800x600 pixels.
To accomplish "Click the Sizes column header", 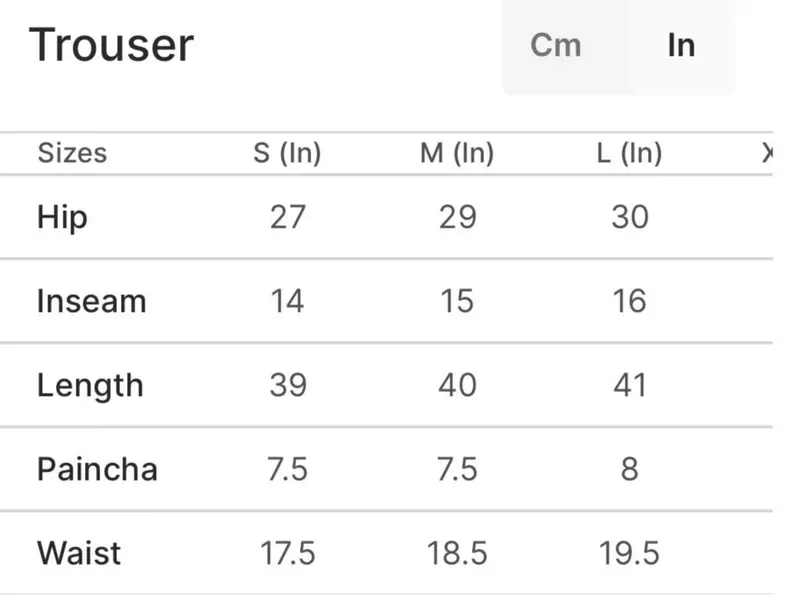I will pyautogui.click(x=72, y=154).
